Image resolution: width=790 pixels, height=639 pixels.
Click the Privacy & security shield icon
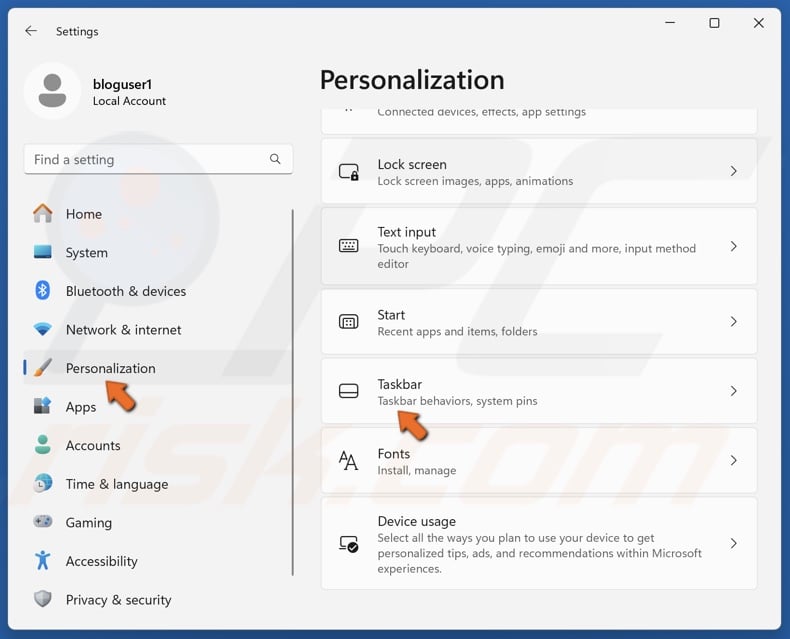tap(43, 599)
